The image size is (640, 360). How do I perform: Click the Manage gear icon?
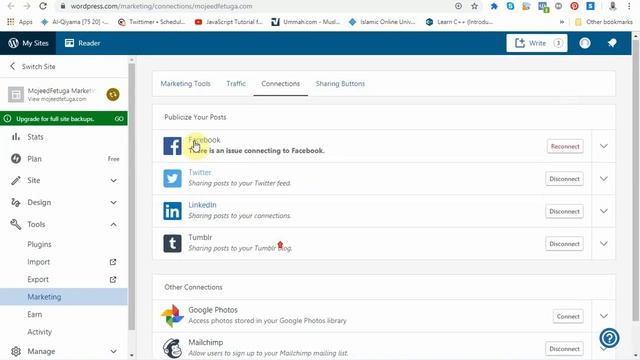pos(16,351)
